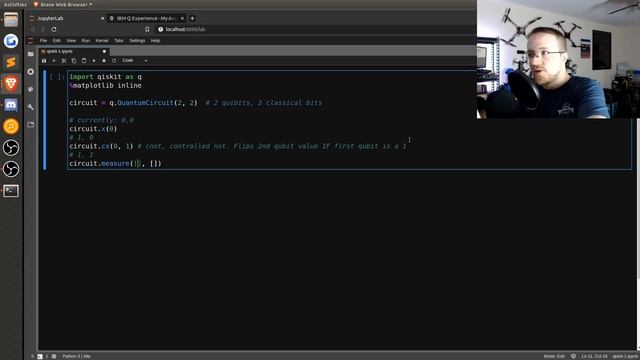Click the unsaved dot on the notebook tab
The width and height of the screenshot is (640, 360).
104,51
